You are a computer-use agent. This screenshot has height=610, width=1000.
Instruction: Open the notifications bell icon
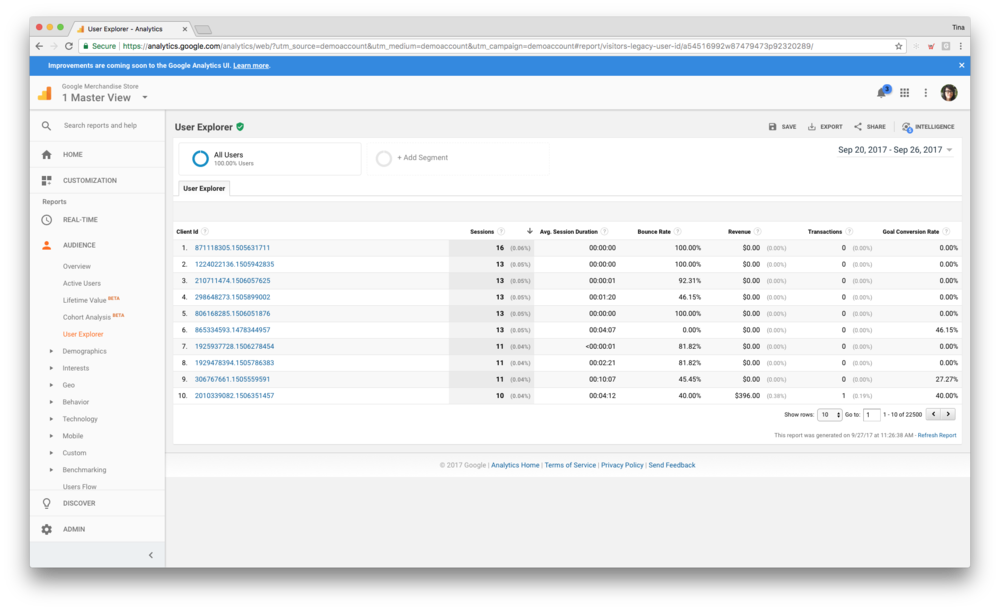click(x=881, y=93)
